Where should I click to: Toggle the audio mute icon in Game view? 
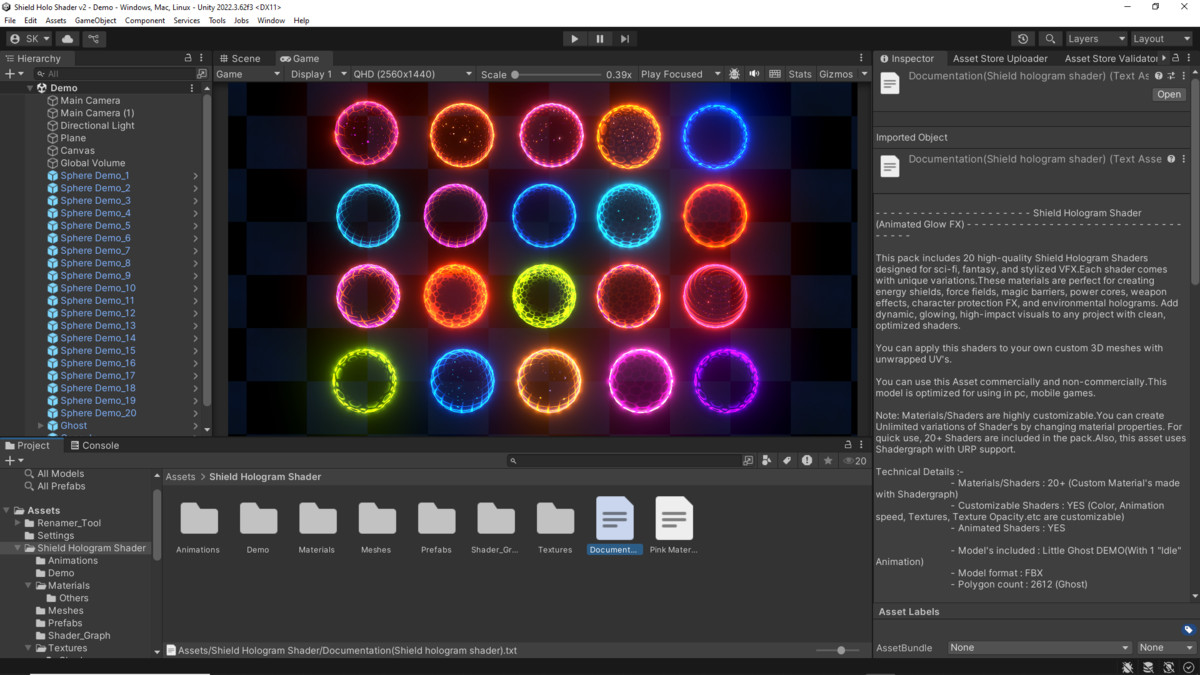755,73
